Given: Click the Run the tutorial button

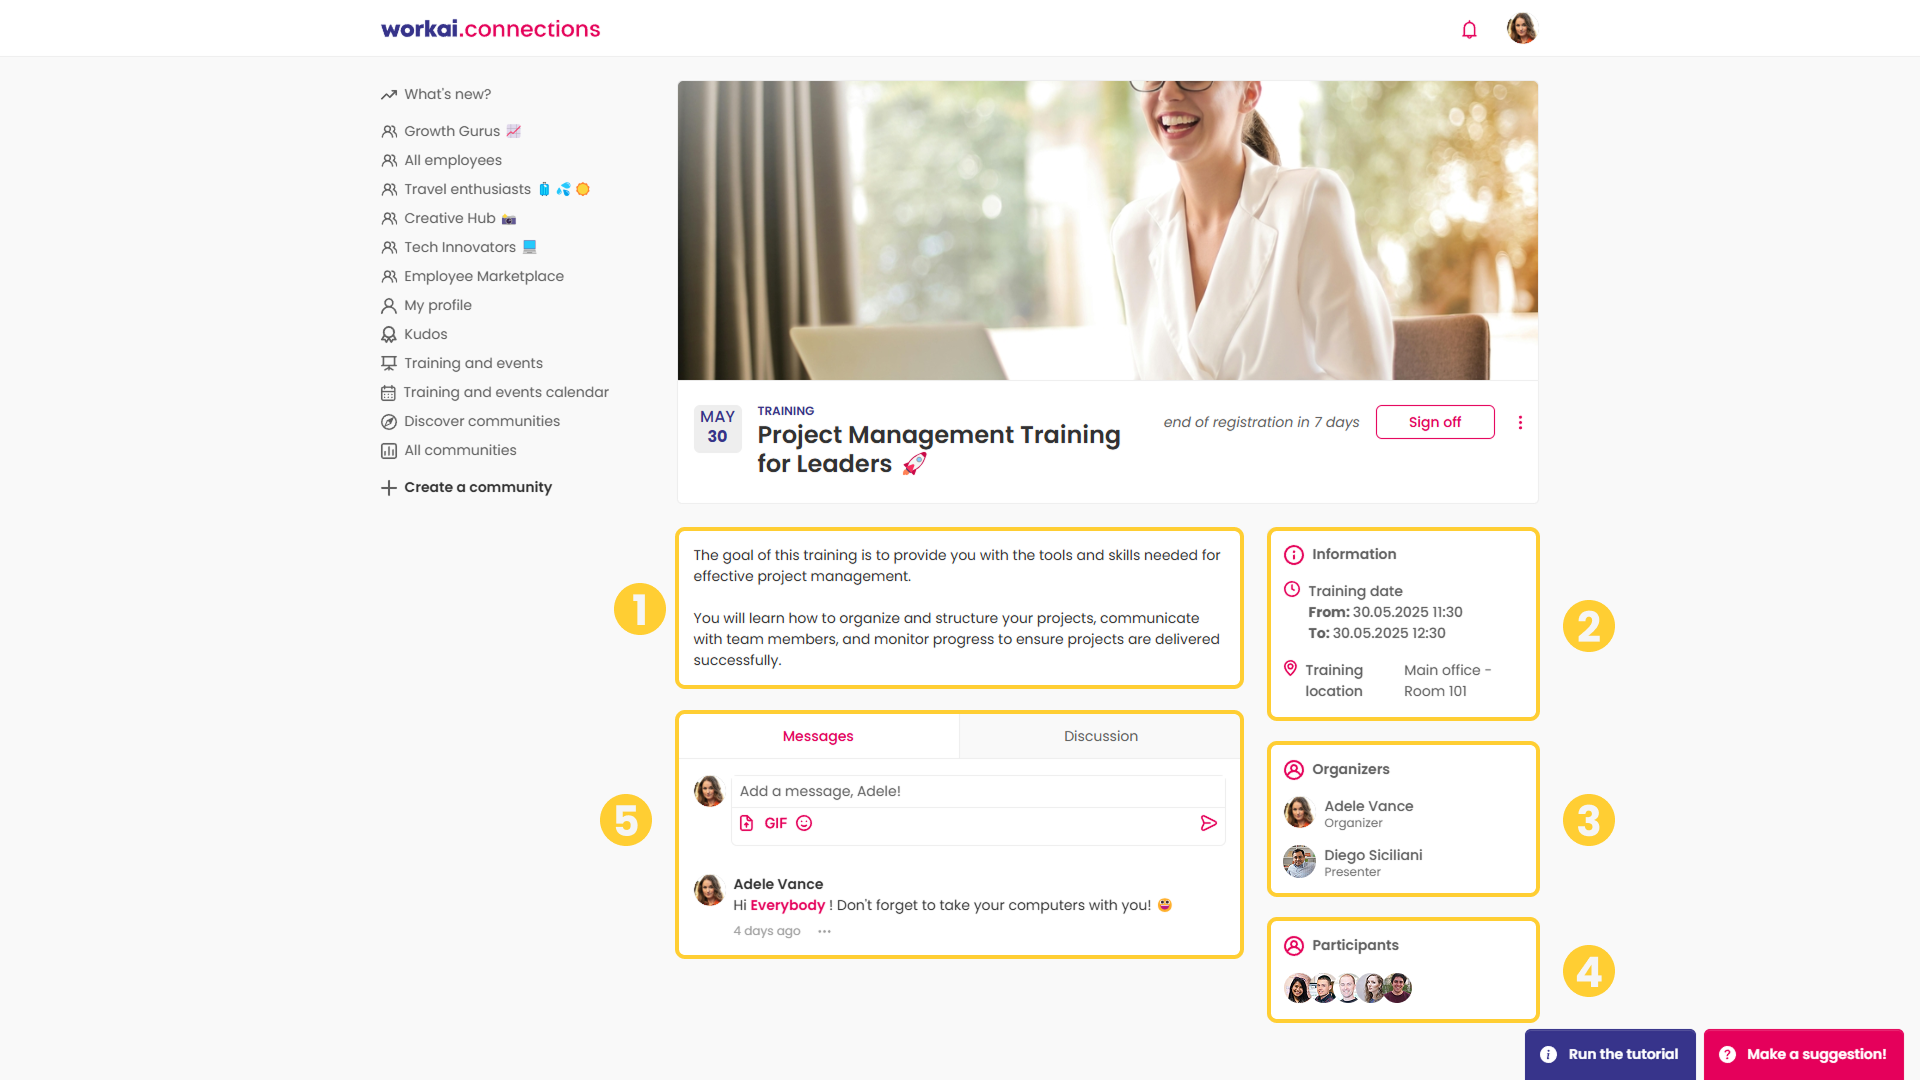Looking at the screenshot, I should (x=1610, y=1054).
